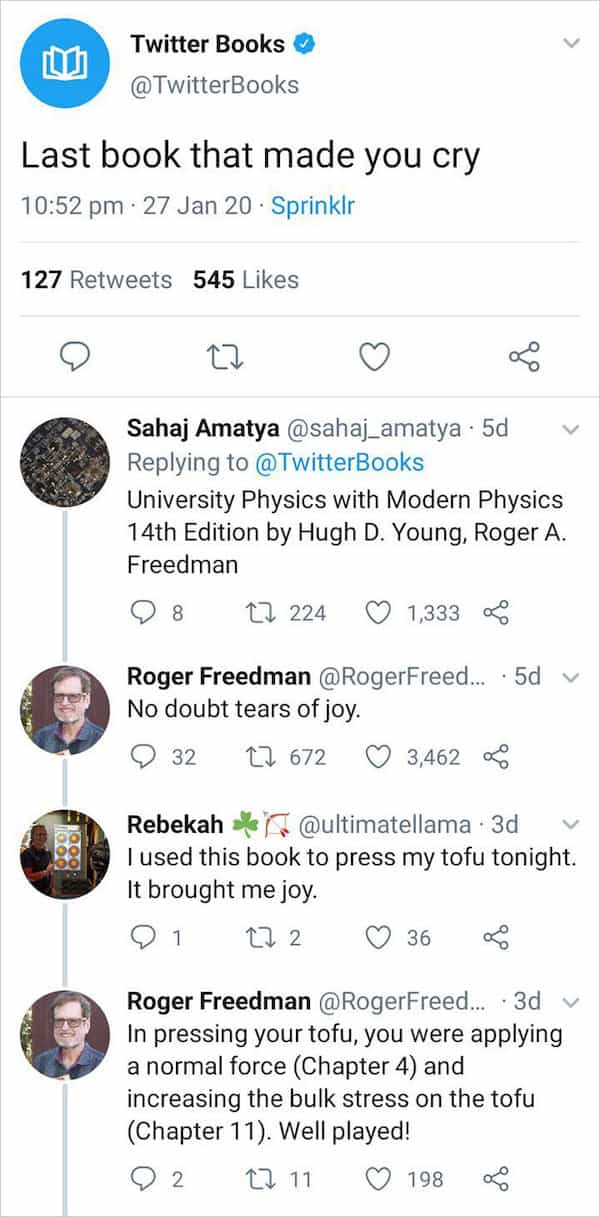Share Sahaj Amatya's University Physics tweet

coord(495,612)
